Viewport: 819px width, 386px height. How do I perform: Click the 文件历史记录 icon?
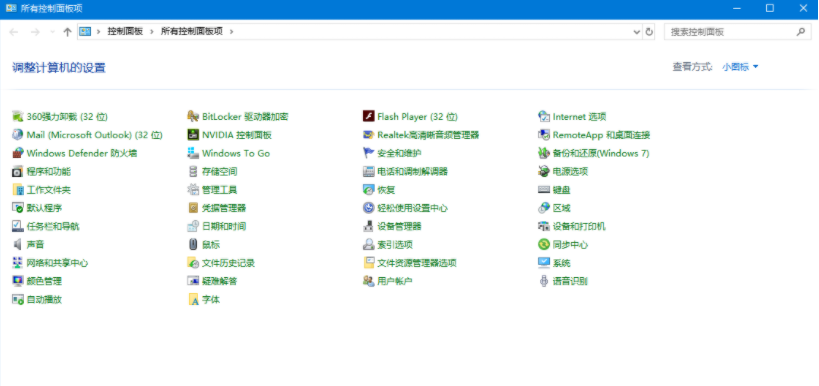click(x=193, y=263)
